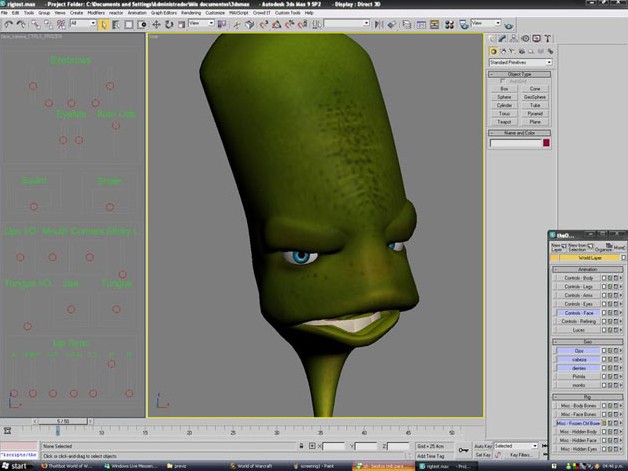Click the Teapot primitive button
Viewport: 628px width, 471px height.
505,121
